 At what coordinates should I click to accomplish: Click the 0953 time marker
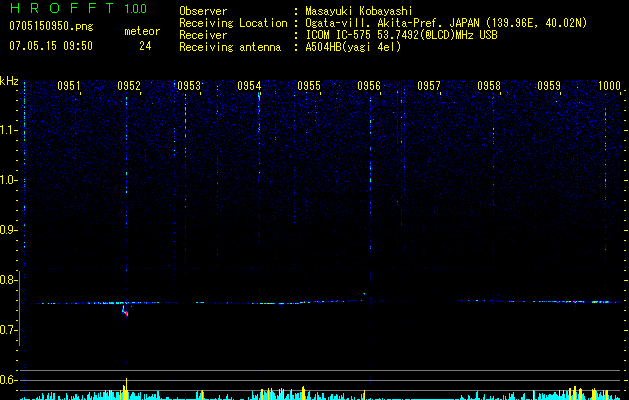(189, 85)
